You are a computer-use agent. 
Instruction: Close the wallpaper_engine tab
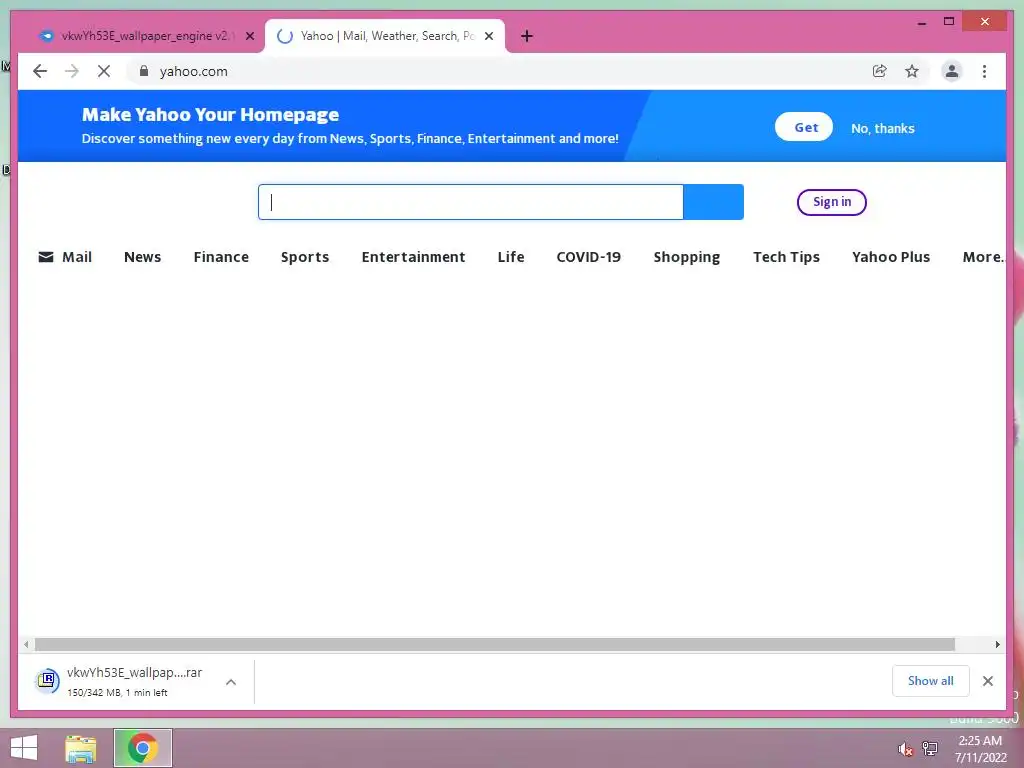249,36
